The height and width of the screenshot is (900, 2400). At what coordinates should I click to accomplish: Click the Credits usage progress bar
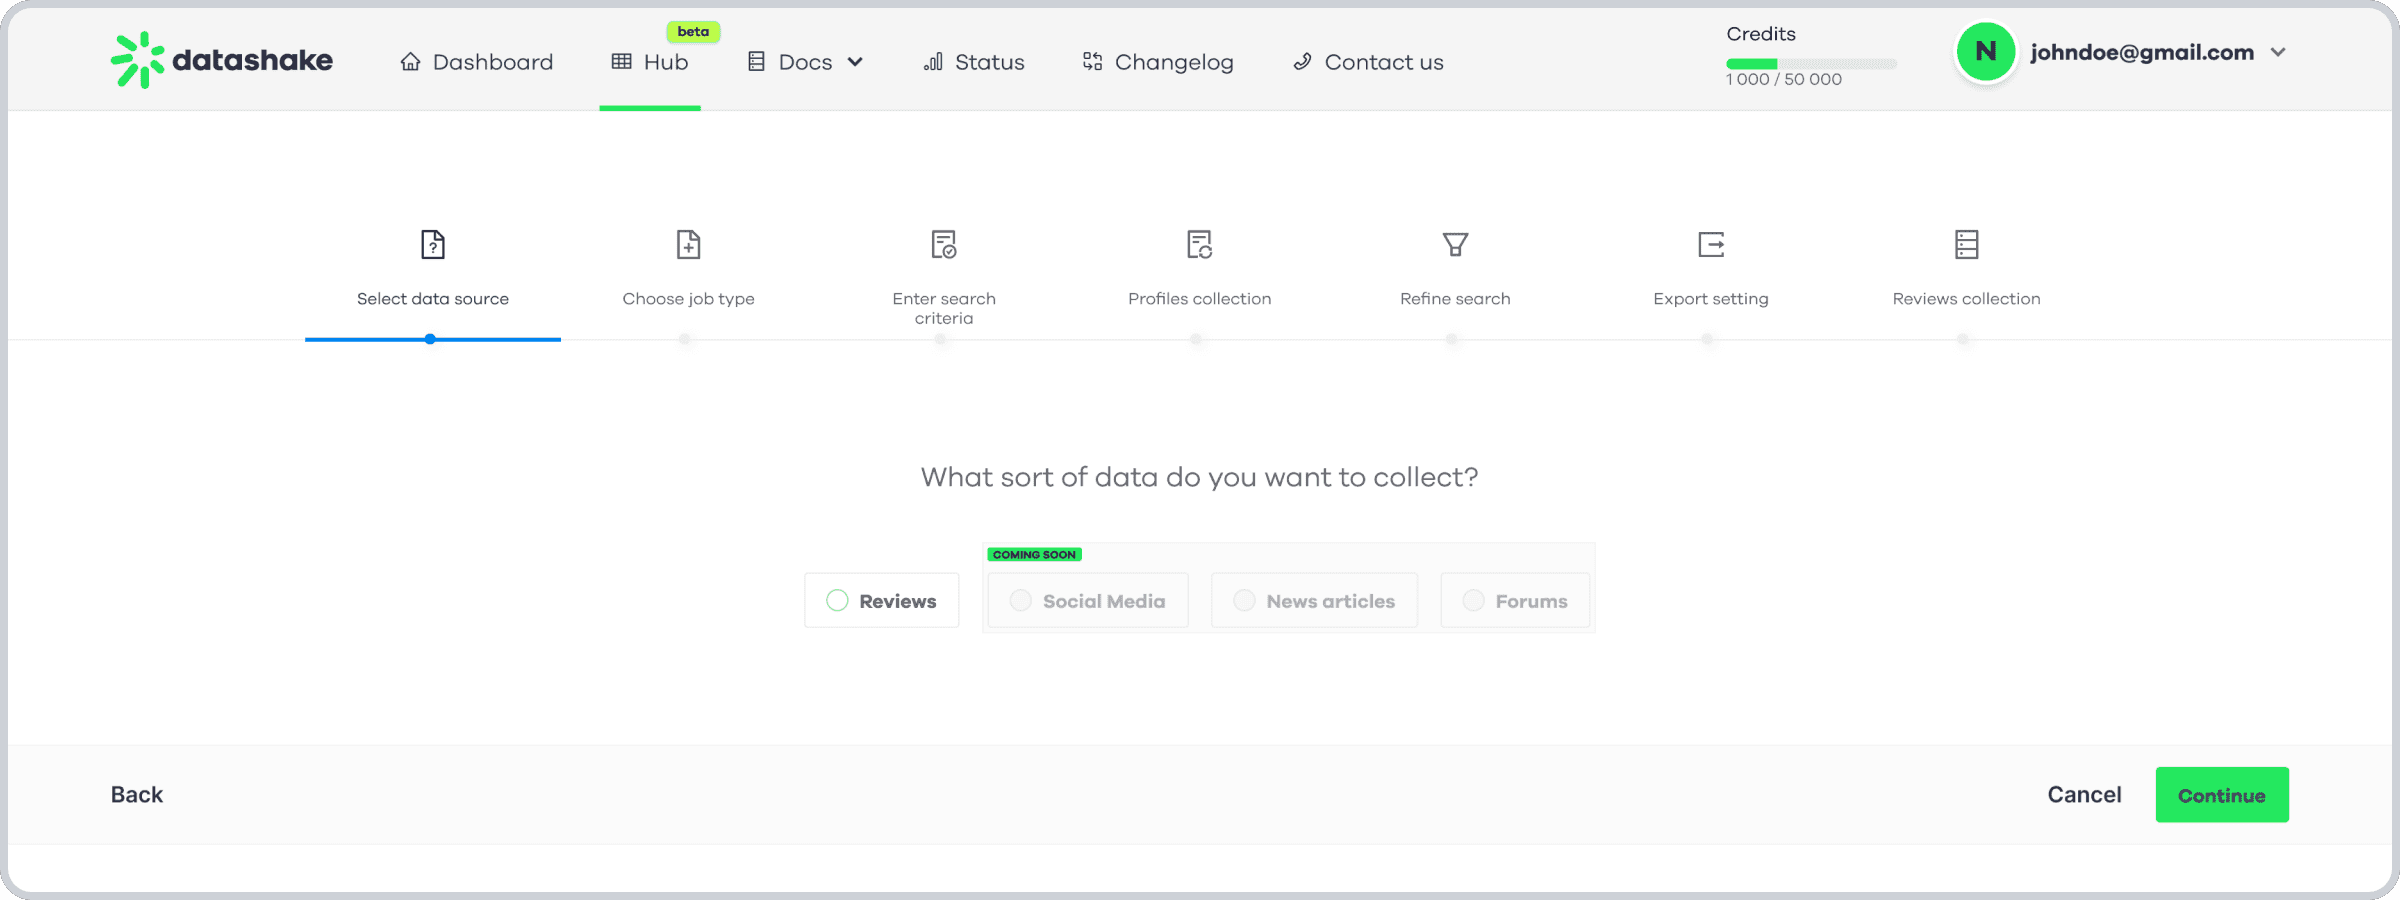[1811, 64]
